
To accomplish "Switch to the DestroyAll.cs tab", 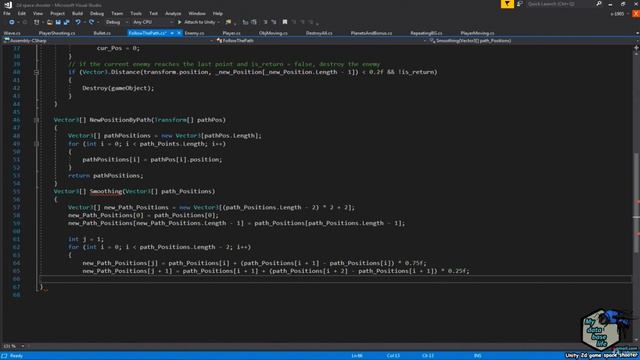I will [x=319, y=33].
